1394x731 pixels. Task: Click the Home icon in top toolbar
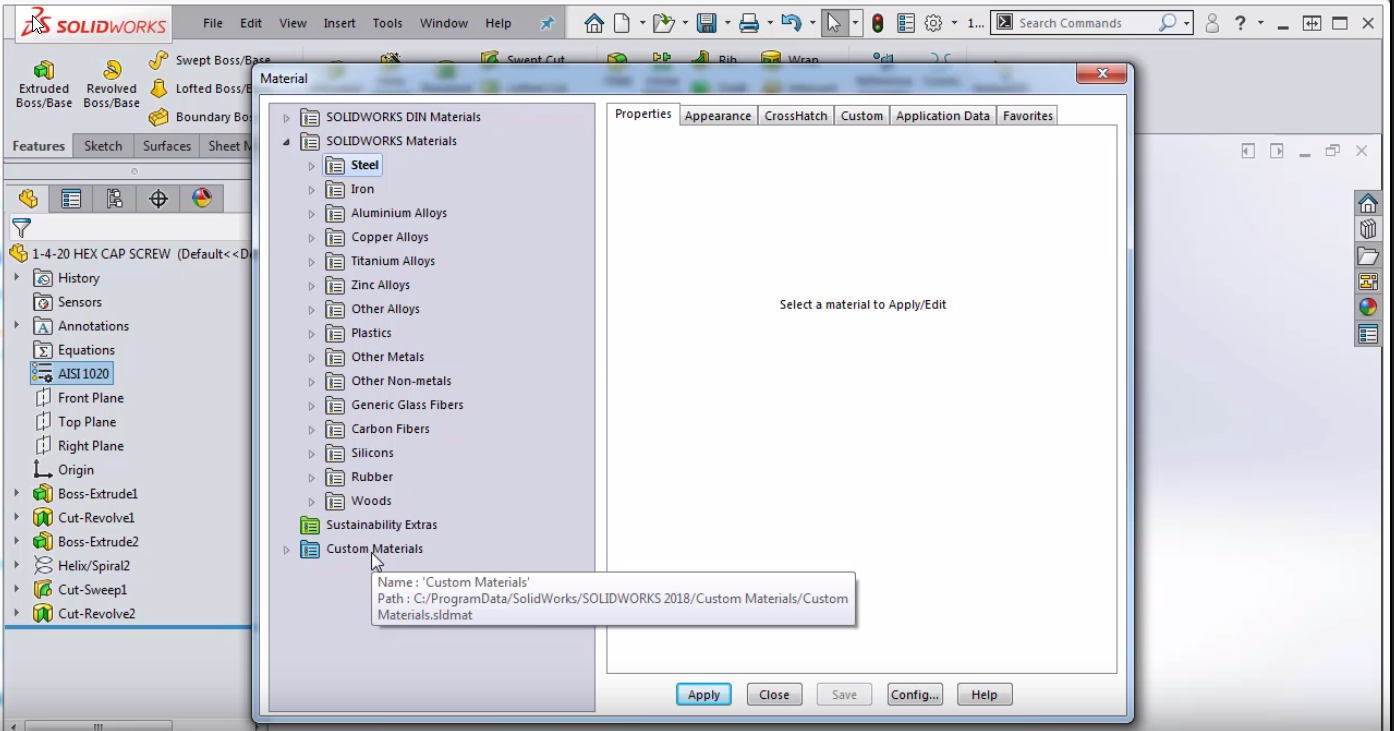click(594, 23)
